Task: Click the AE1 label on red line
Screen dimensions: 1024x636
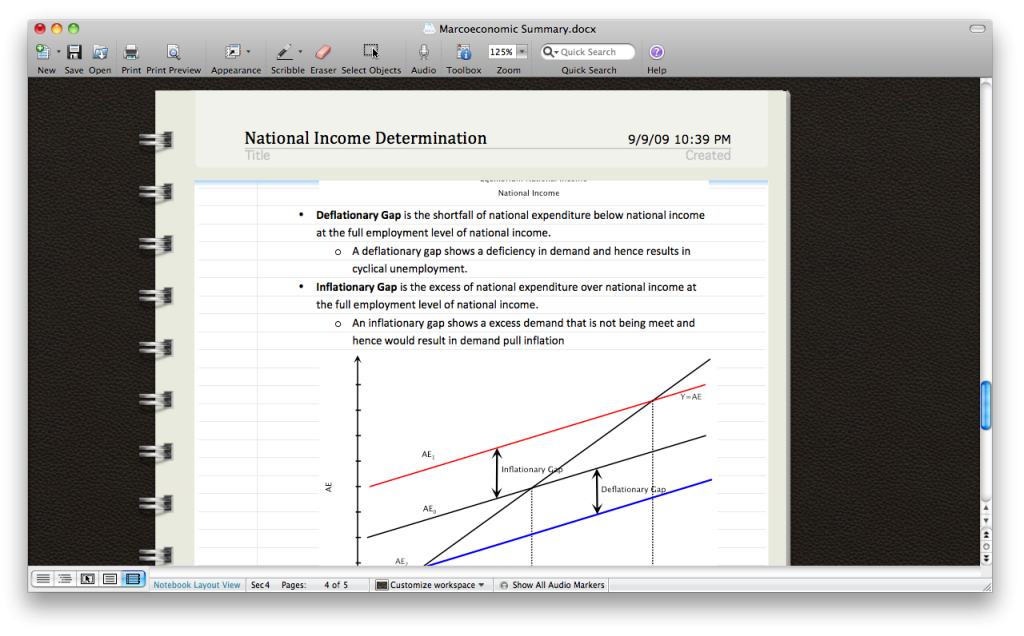Action: coord(428,454)
